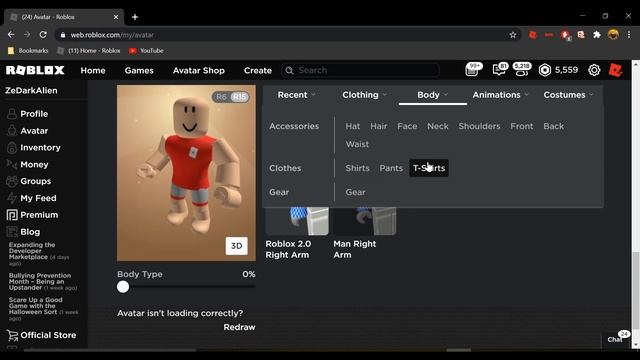The height and width of the screenshot is (360, 640).
Task: Click the Premium icon in the sidebar
Action: click(12, 215)
